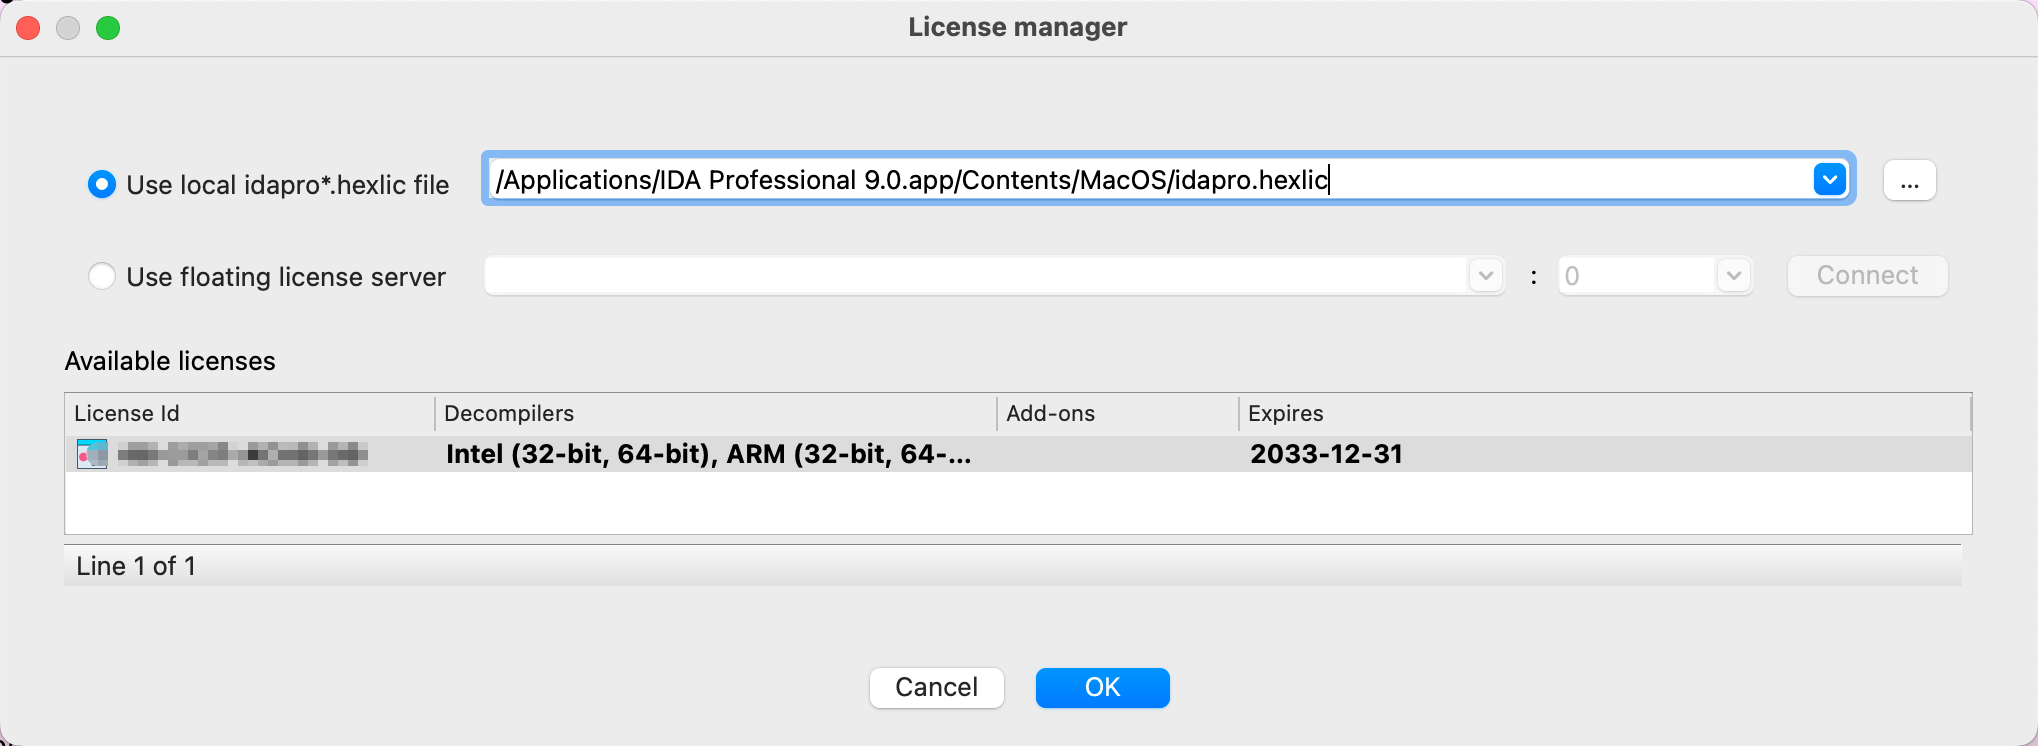This screenshot has height=746, width=2038.
Task: Select the blurred License Id entry
Action: point(243,455)
